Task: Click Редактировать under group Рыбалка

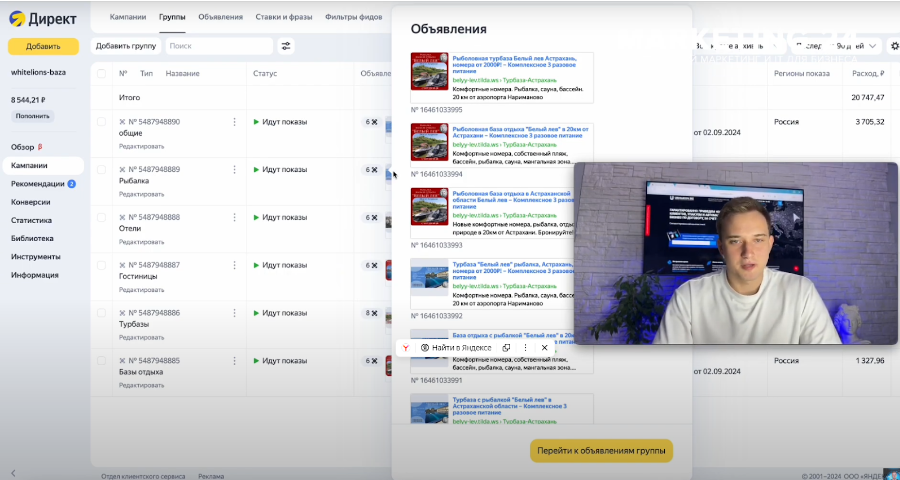Action: click(141, 194)
